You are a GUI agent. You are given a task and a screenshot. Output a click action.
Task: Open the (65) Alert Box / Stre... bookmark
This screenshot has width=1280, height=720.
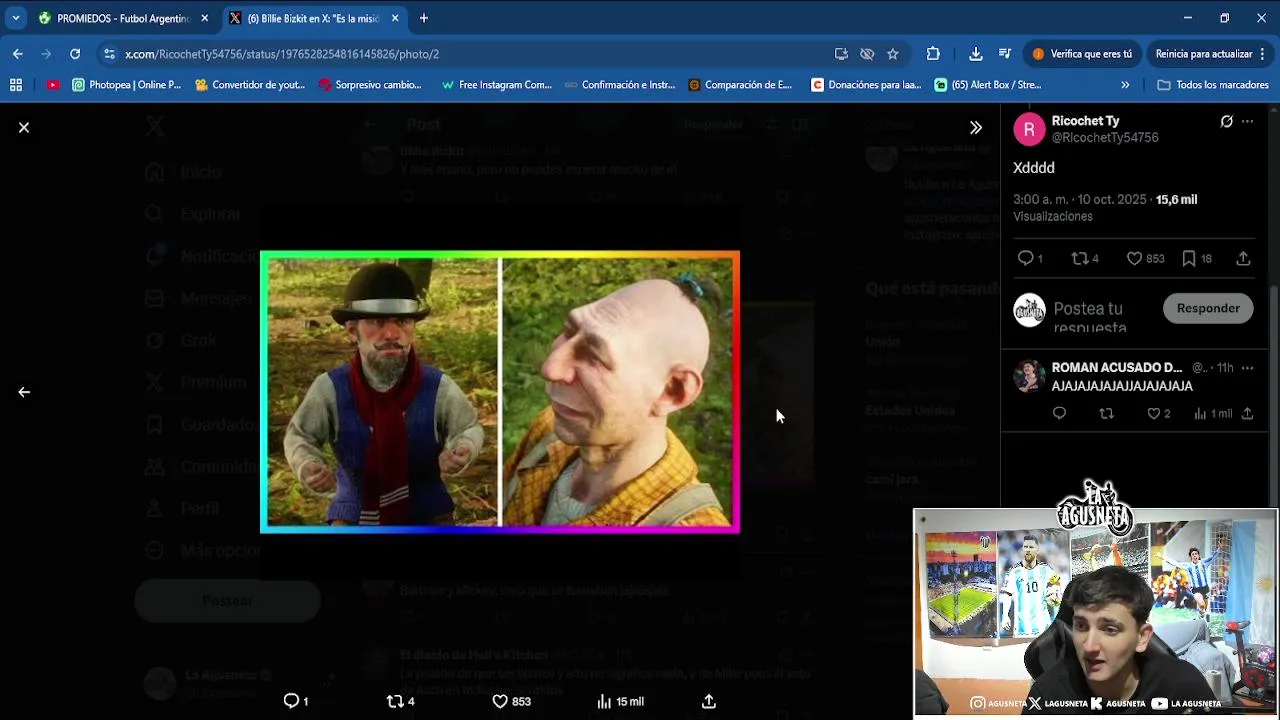pos(988,85)
